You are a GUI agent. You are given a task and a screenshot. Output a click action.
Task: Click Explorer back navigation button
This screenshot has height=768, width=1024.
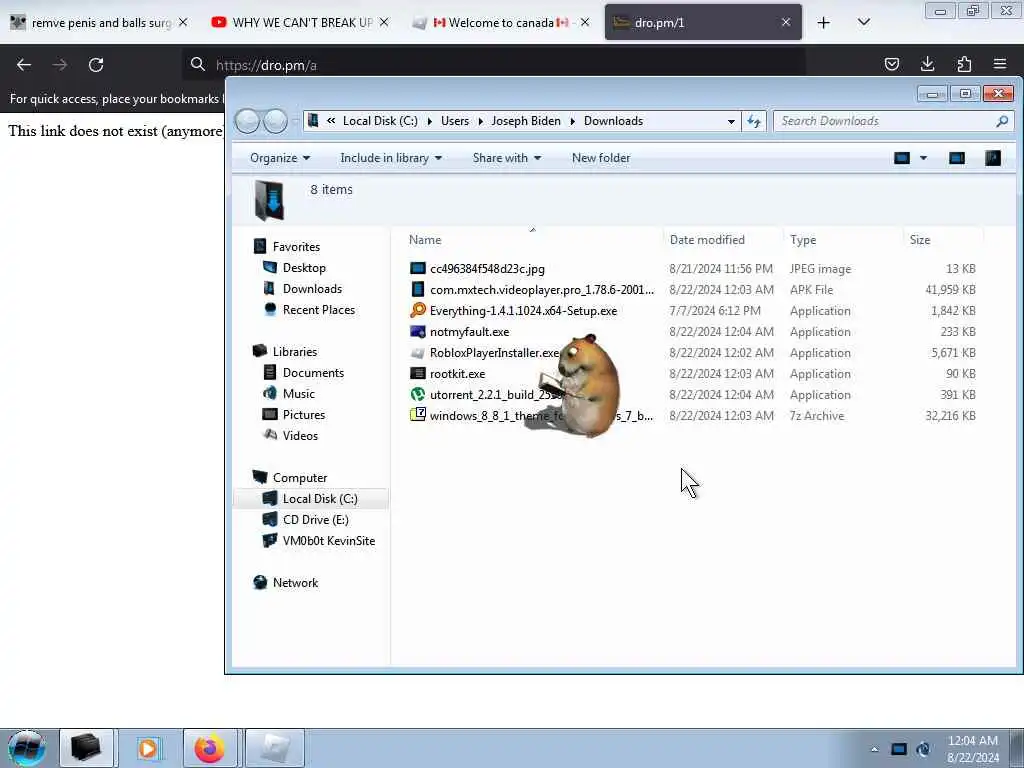click(248, 121)
